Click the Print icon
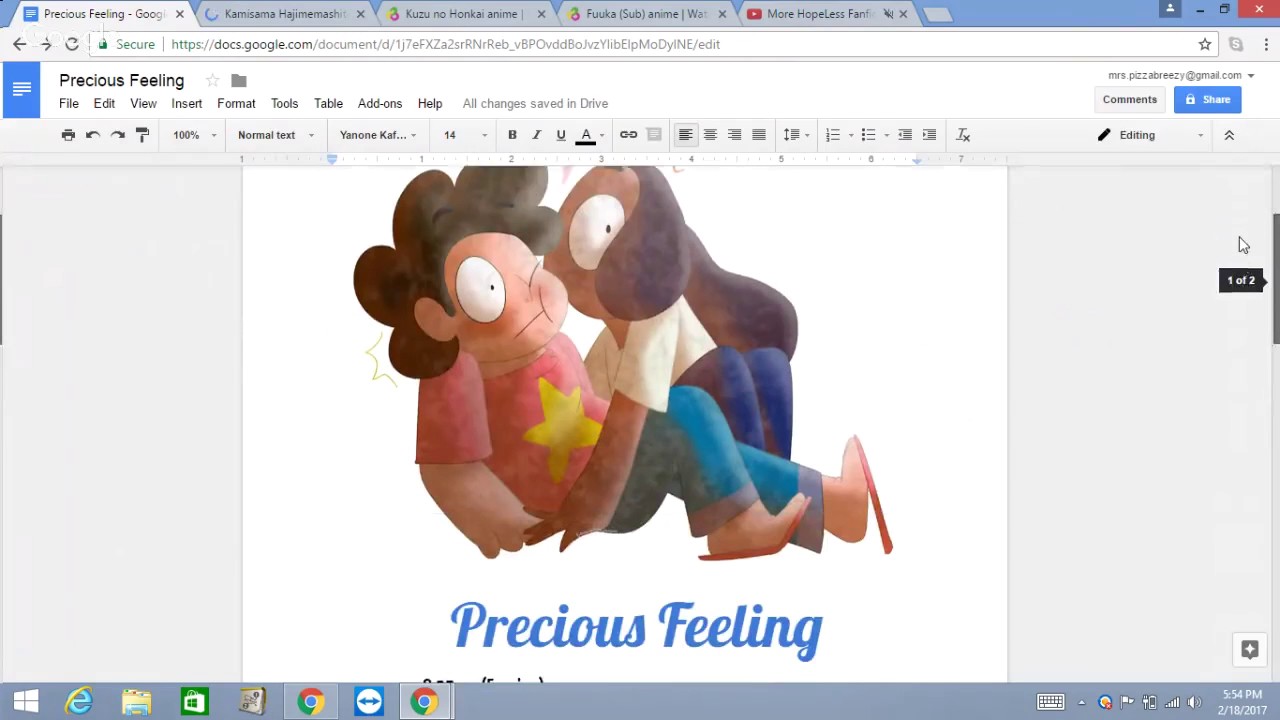The width and height of the screenshot is (1280, 720). tap(68, 135)
